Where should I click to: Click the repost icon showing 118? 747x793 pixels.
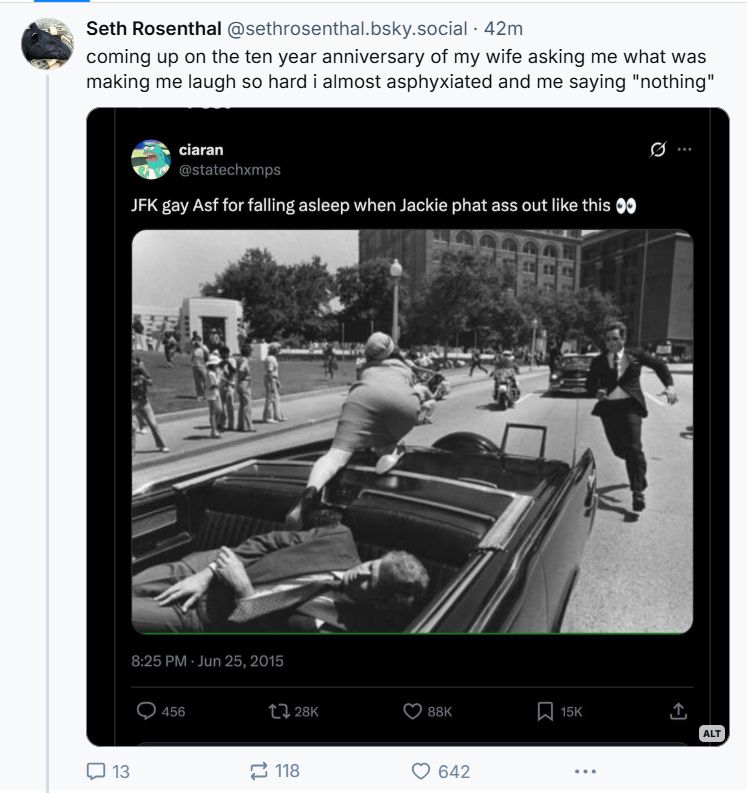tap(258, 771)
